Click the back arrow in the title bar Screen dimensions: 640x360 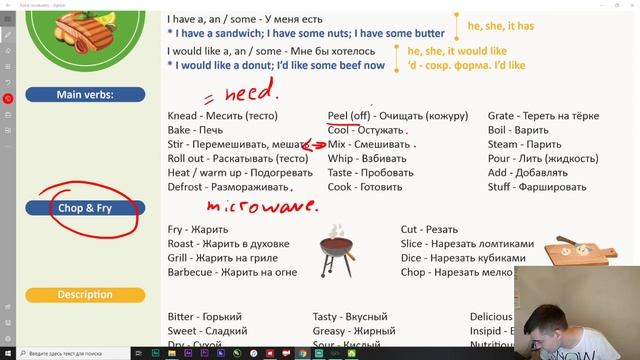[8, 5]
